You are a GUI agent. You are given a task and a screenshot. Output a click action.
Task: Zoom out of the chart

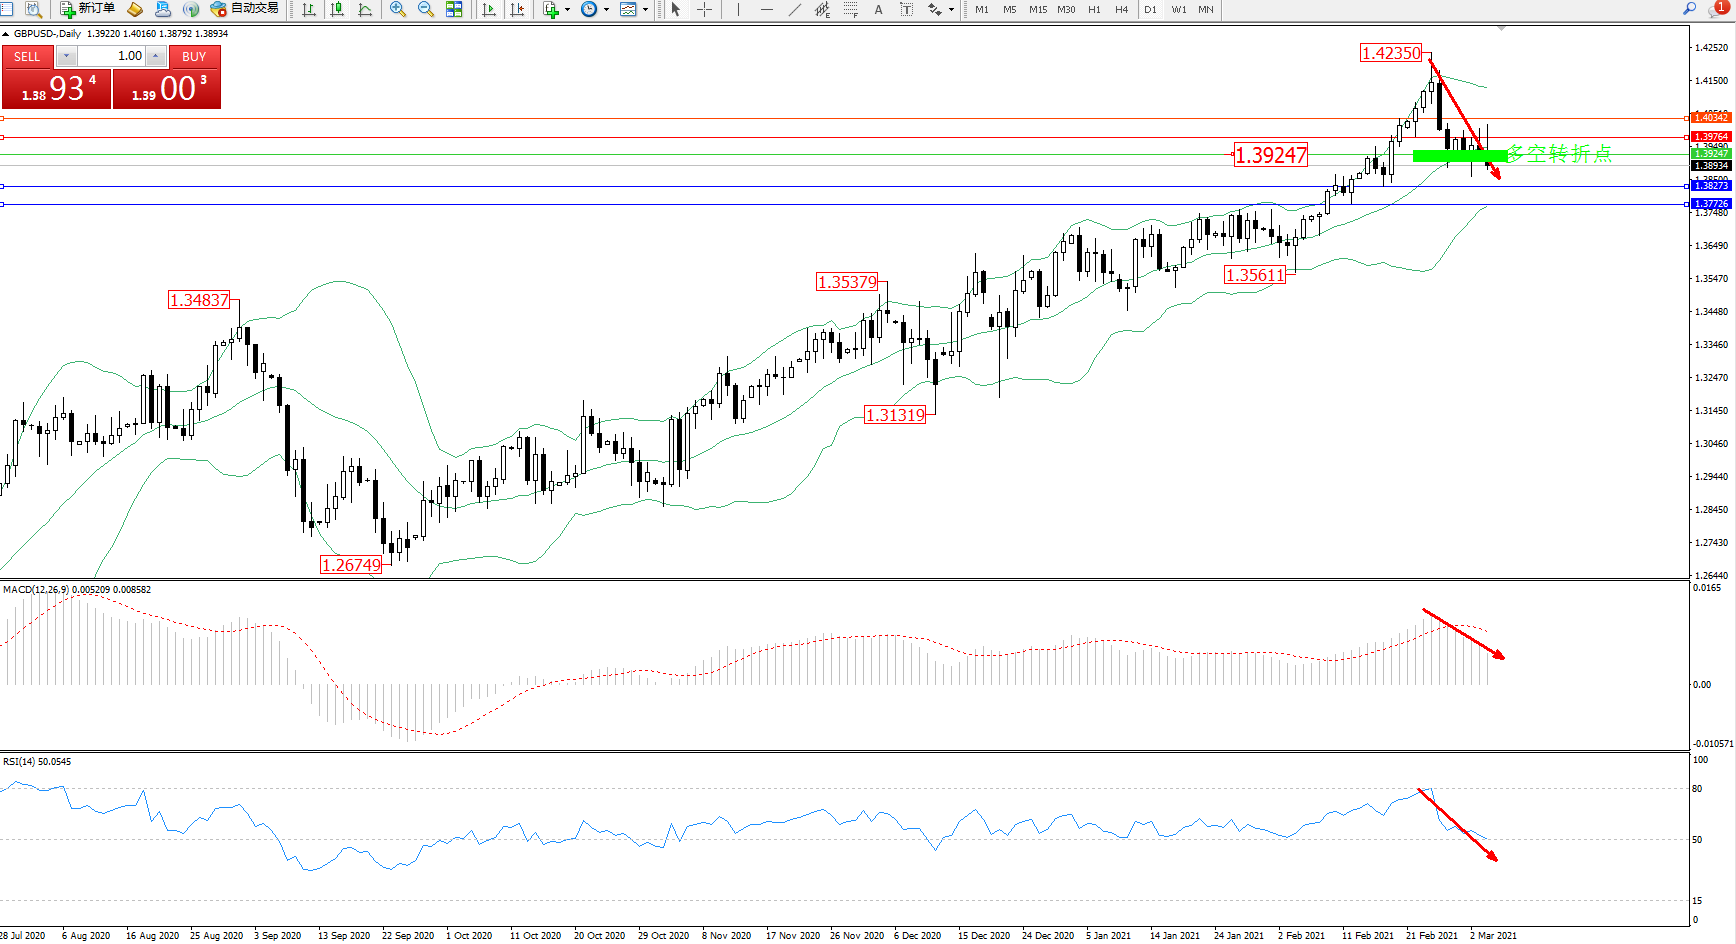pos(426,9)
